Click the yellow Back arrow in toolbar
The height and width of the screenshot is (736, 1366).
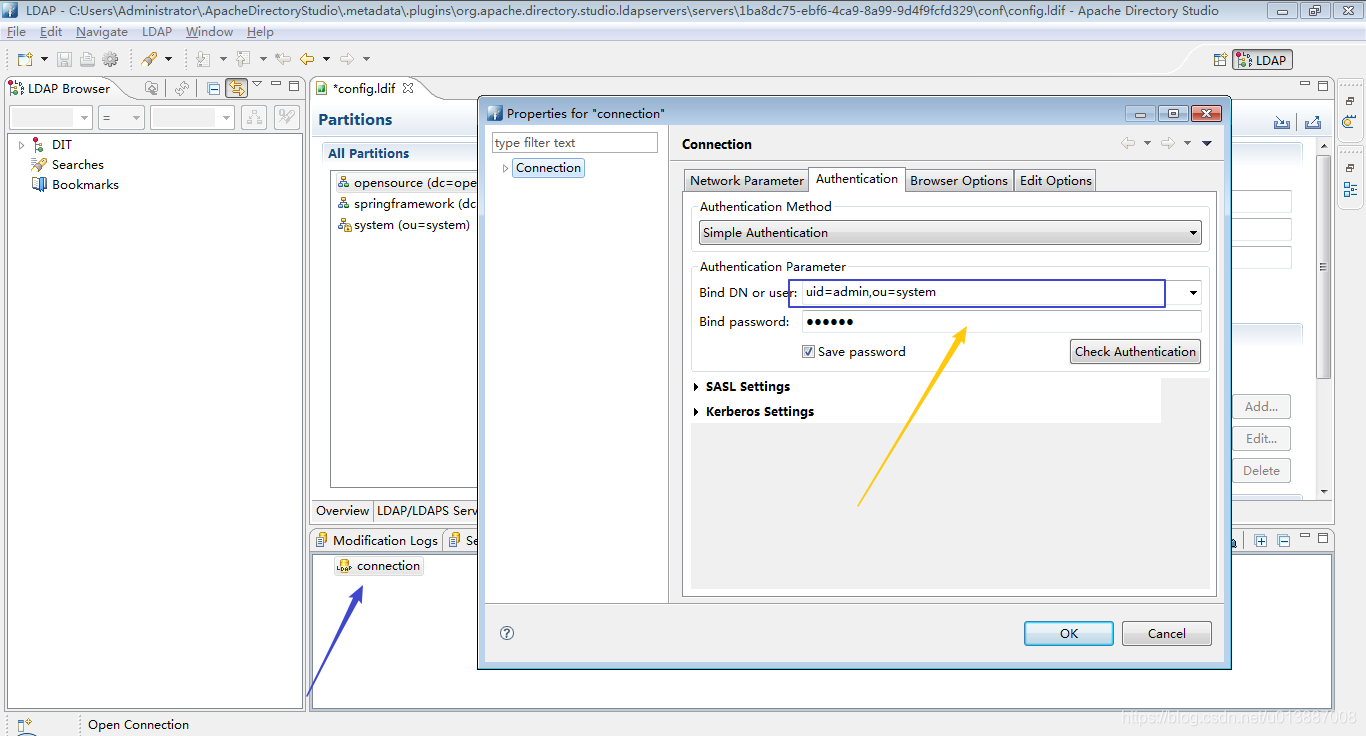[307, 60]
